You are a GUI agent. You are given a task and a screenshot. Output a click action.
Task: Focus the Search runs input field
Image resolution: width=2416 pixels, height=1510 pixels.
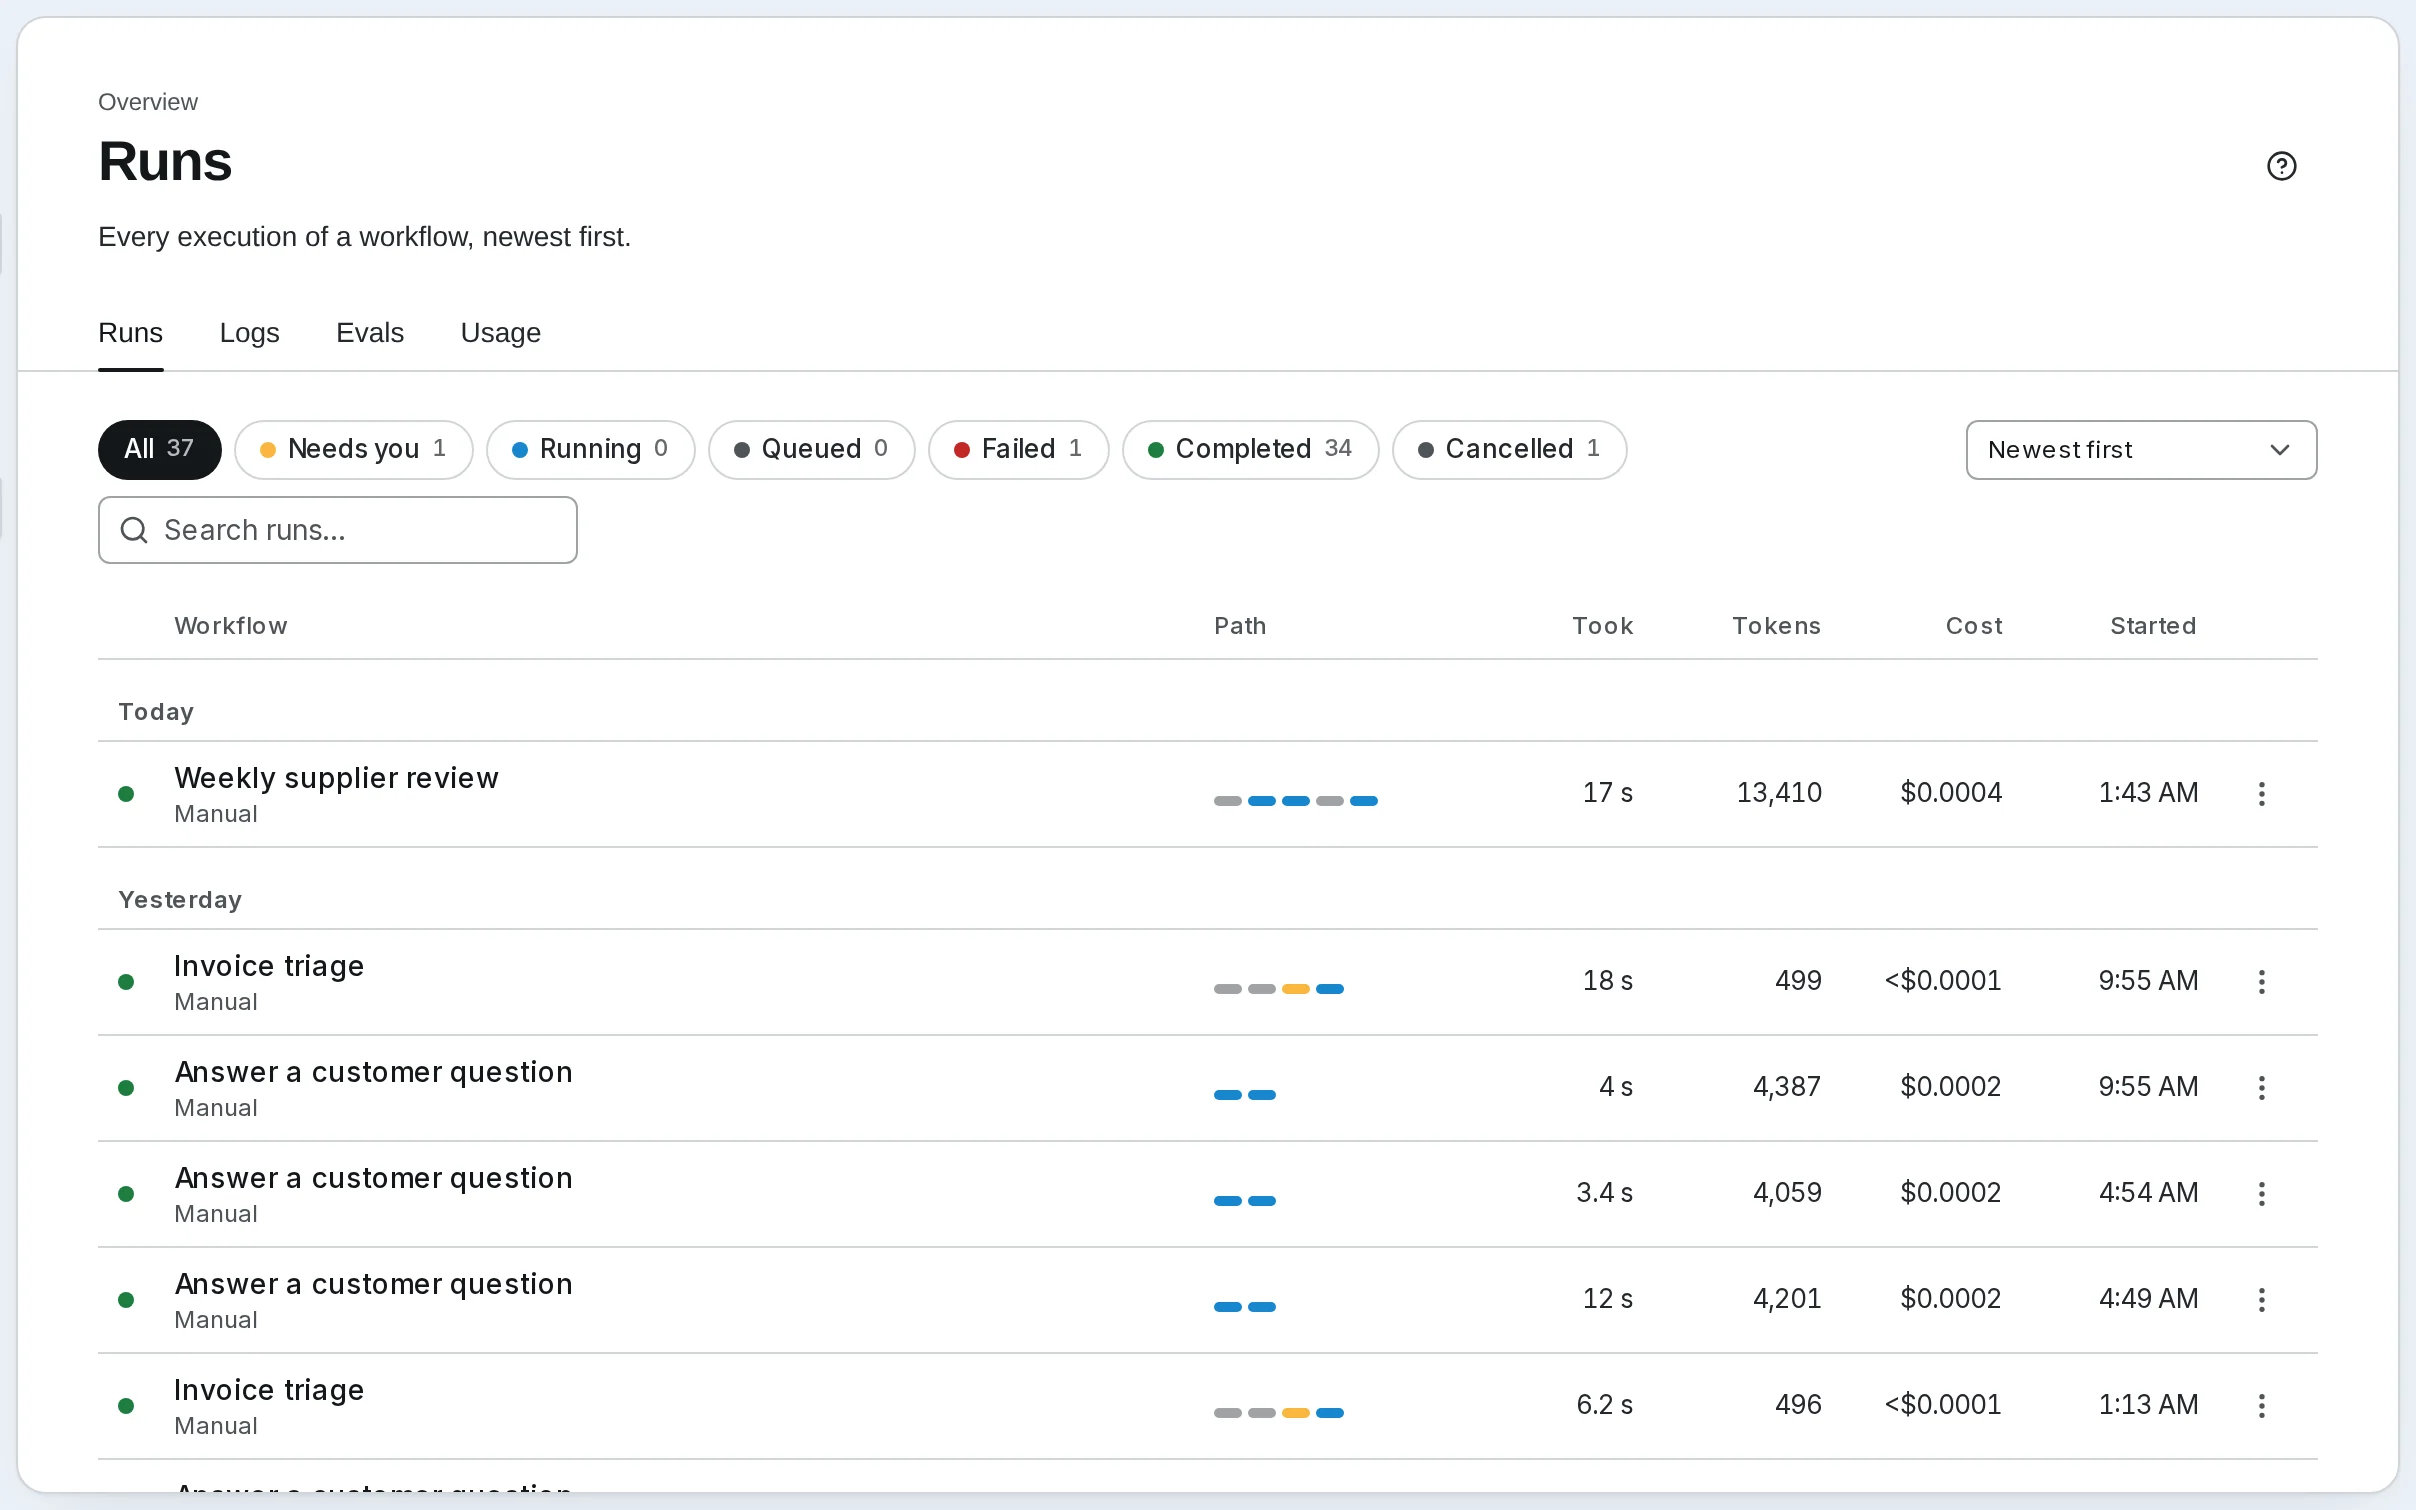point(338,530)
